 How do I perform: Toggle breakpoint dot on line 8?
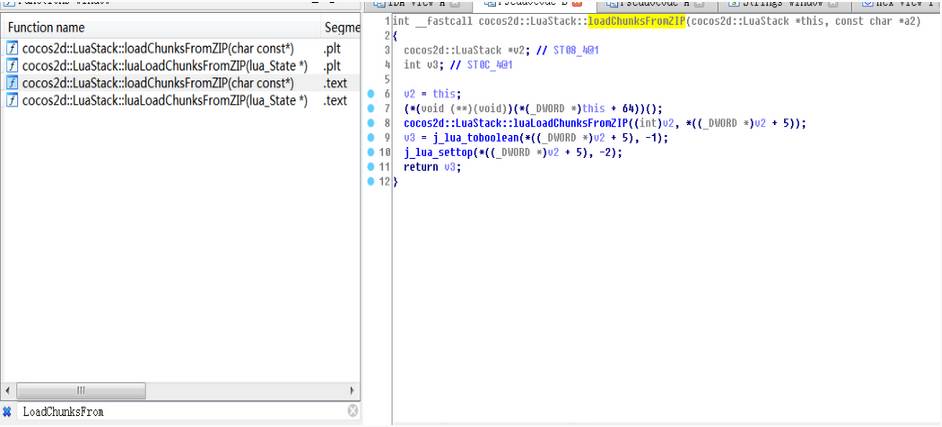pyautogui.click(x=371, y=123)
